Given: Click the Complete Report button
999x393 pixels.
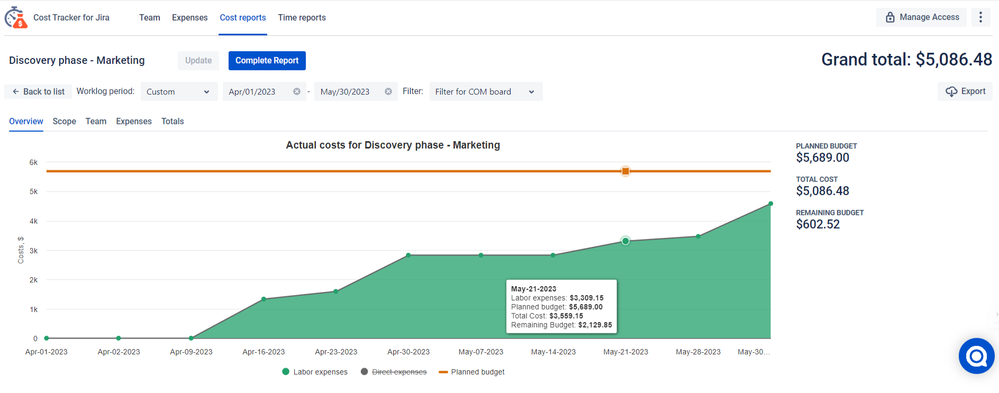Looking at the screenshot, I should pos(267,61).
